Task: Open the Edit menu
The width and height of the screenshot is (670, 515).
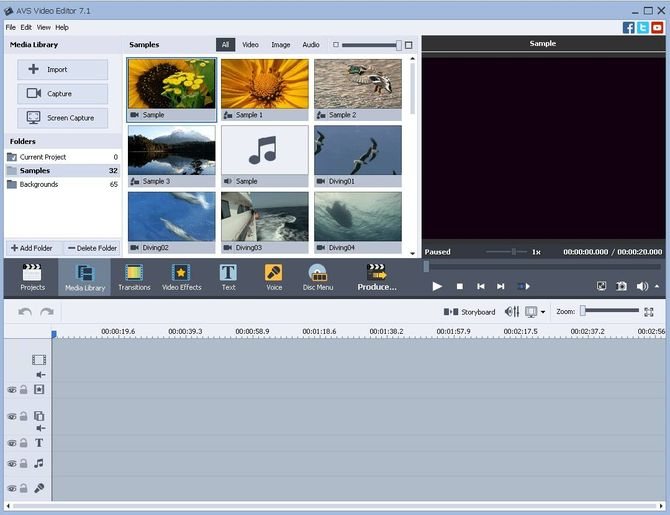Action: (x=26, y=27)
